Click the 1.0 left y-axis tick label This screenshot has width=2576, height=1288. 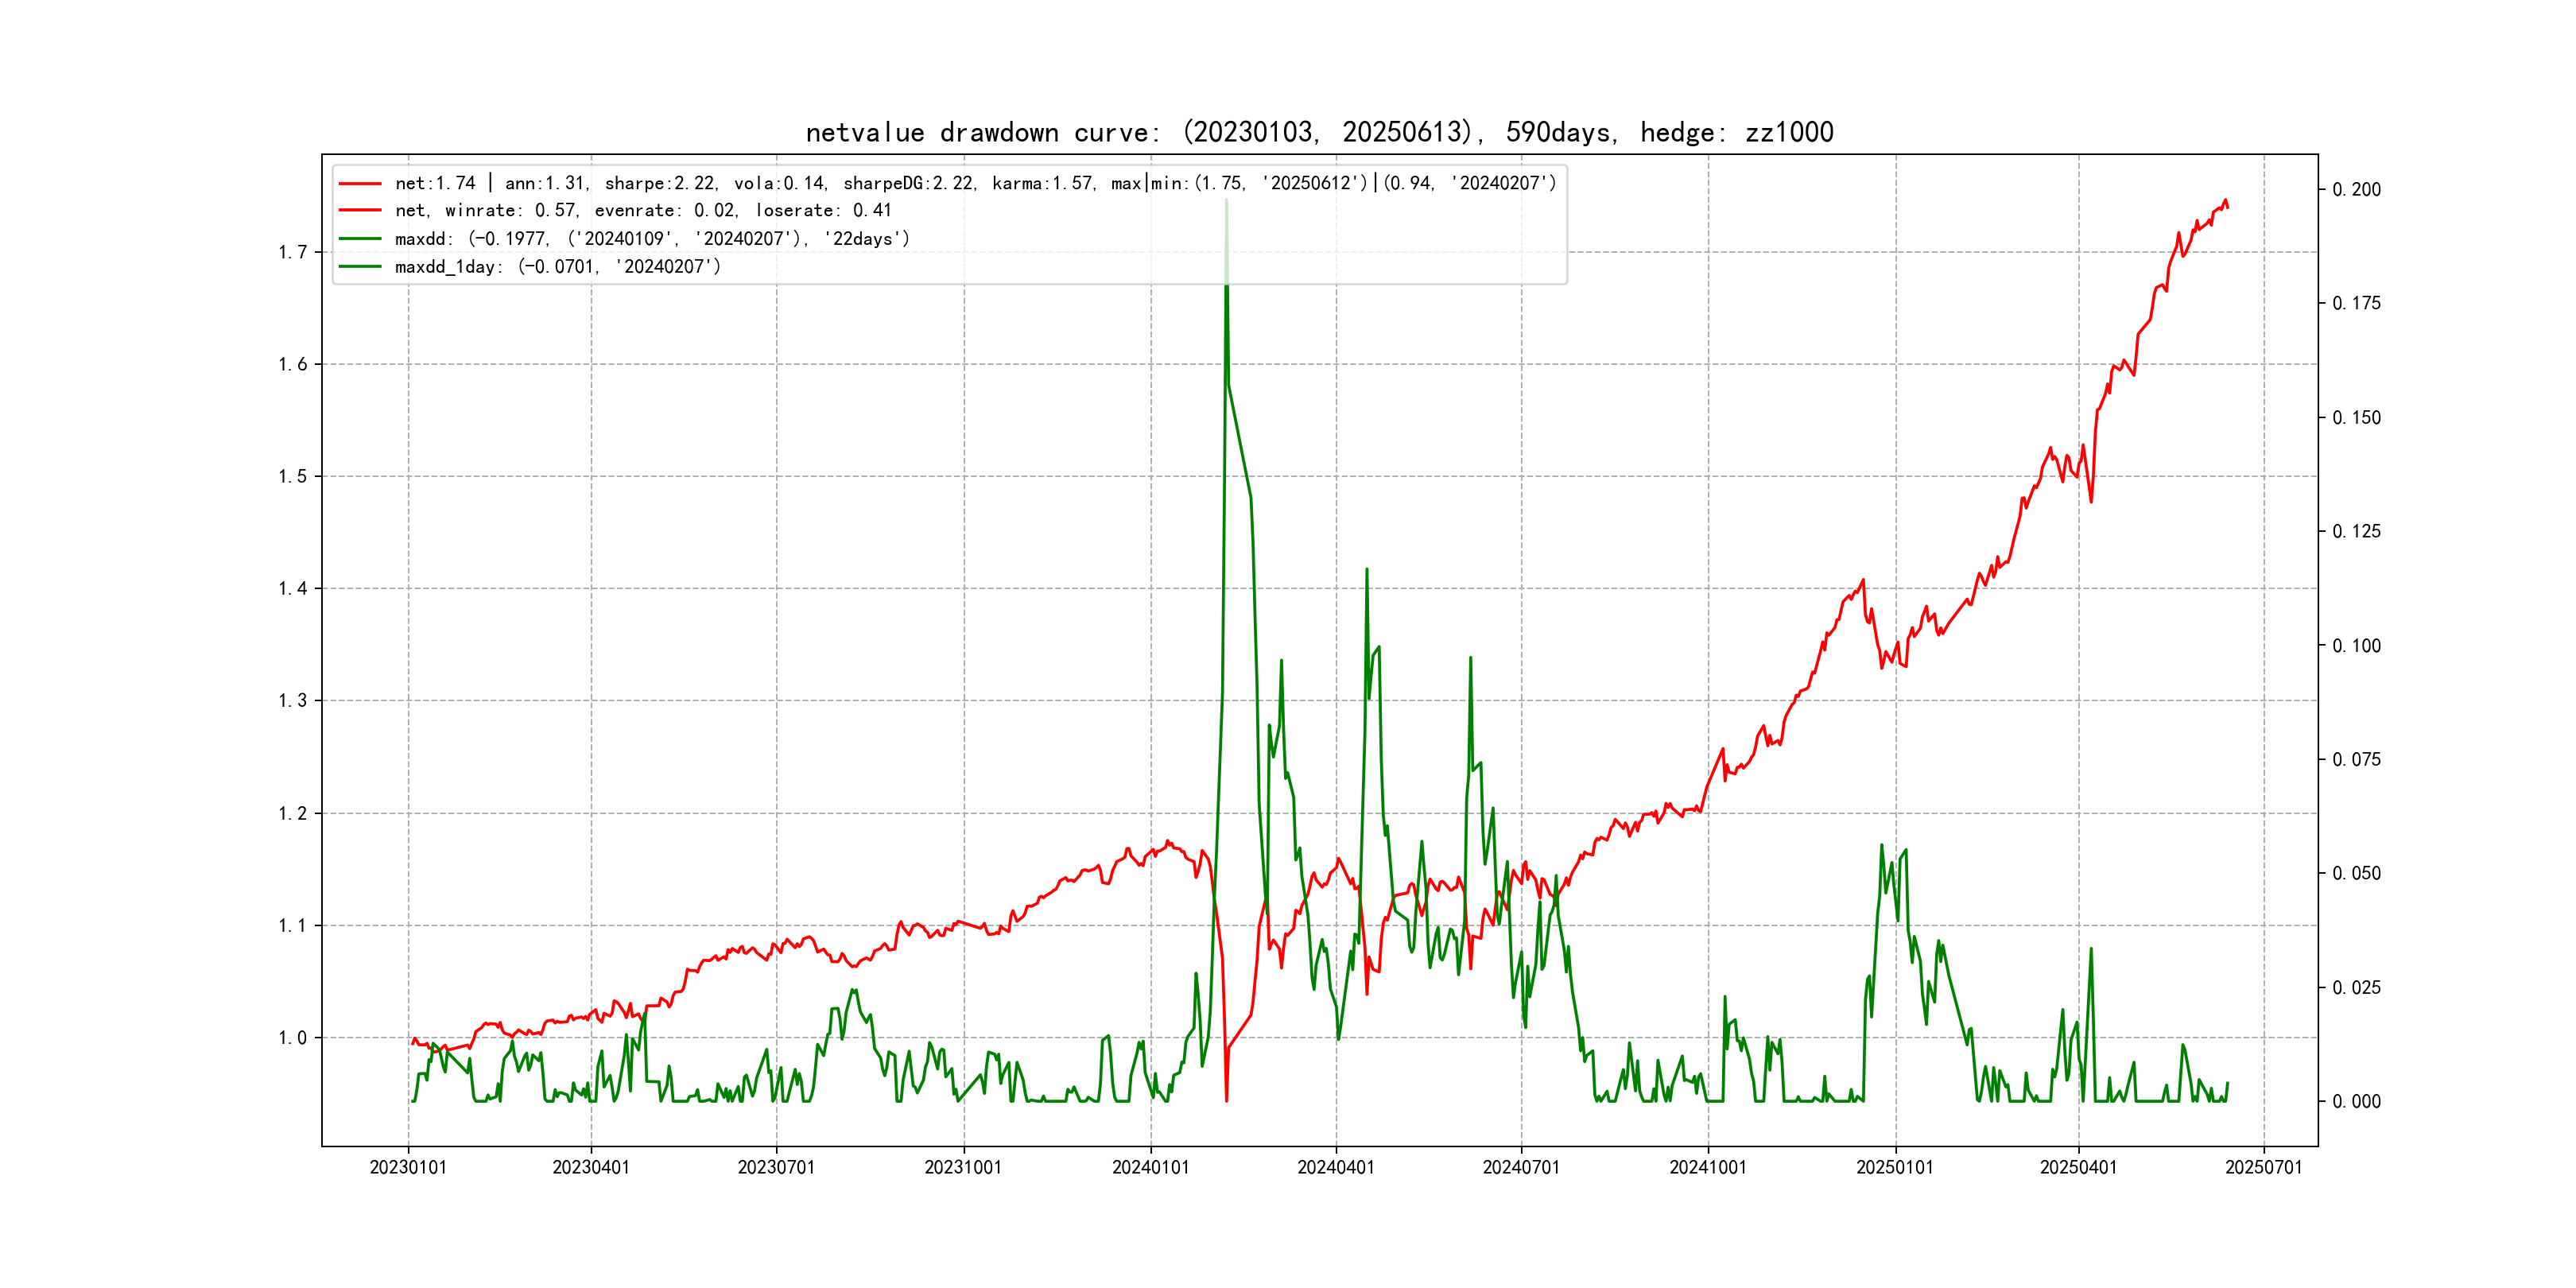tap(293, 1038)
